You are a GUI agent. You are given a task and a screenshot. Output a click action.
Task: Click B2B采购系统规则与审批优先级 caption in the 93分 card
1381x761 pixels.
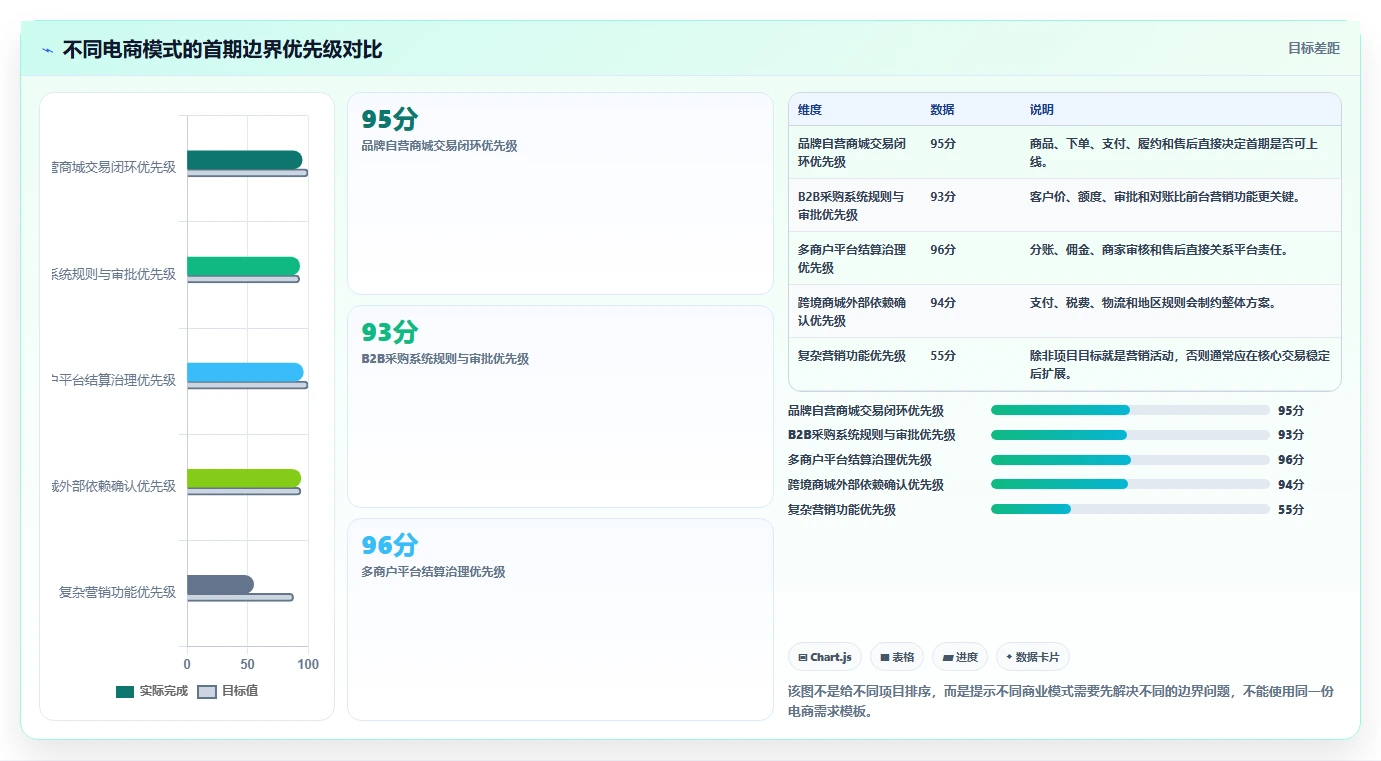[x=445, y=359]
